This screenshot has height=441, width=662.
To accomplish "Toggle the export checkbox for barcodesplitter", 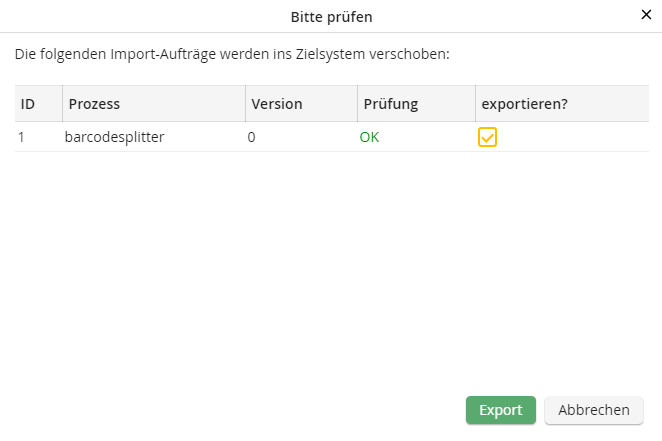I will point(487,137).
